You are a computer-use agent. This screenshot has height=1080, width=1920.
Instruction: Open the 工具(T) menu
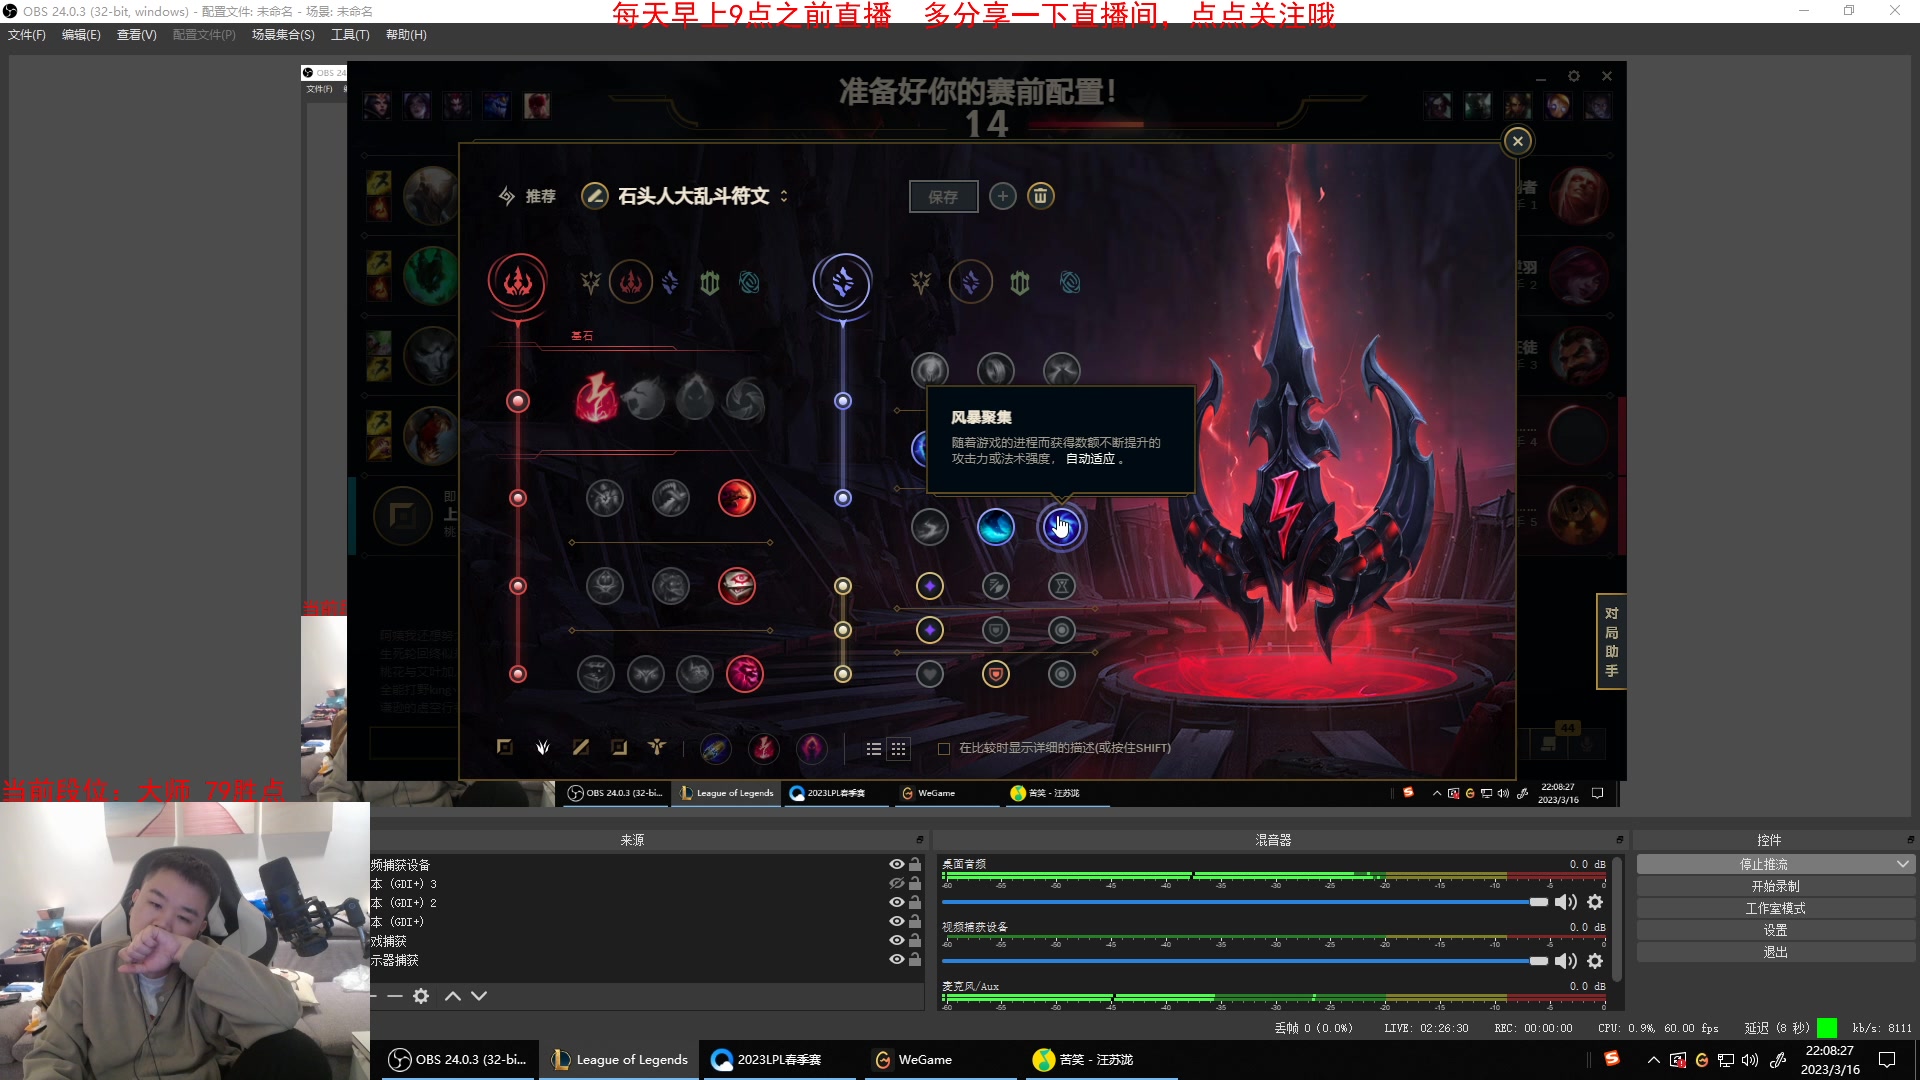350,35
